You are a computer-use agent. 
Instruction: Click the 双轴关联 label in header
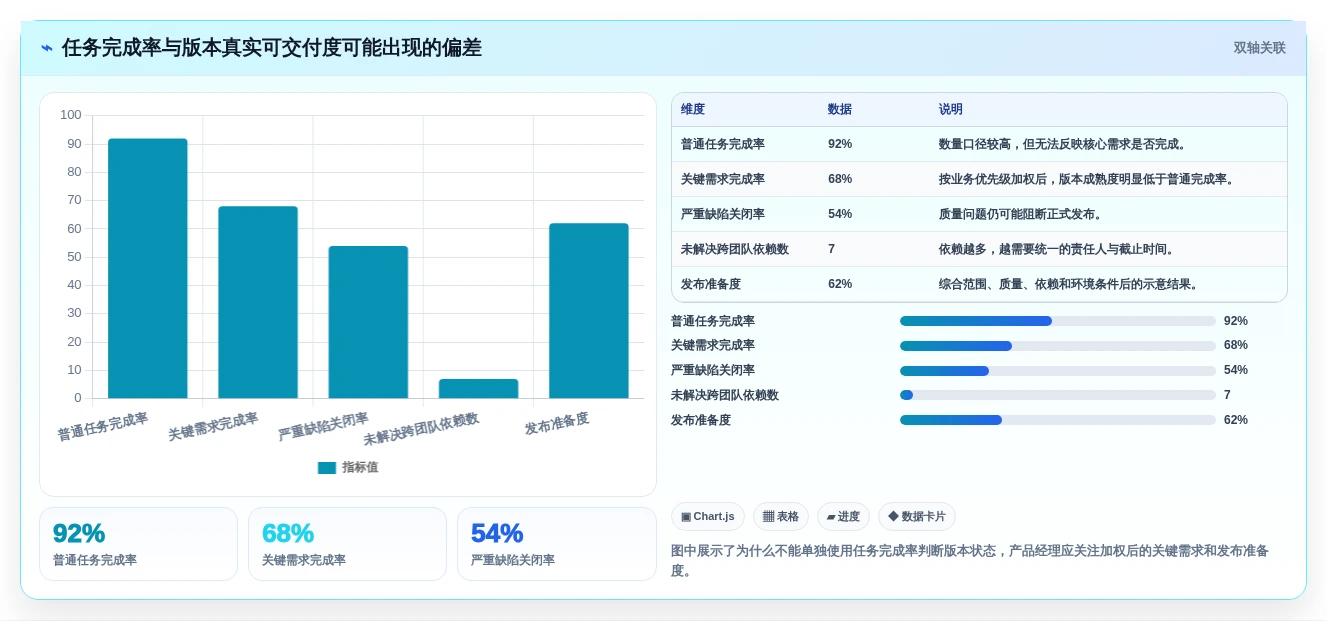coord(1259,48)
